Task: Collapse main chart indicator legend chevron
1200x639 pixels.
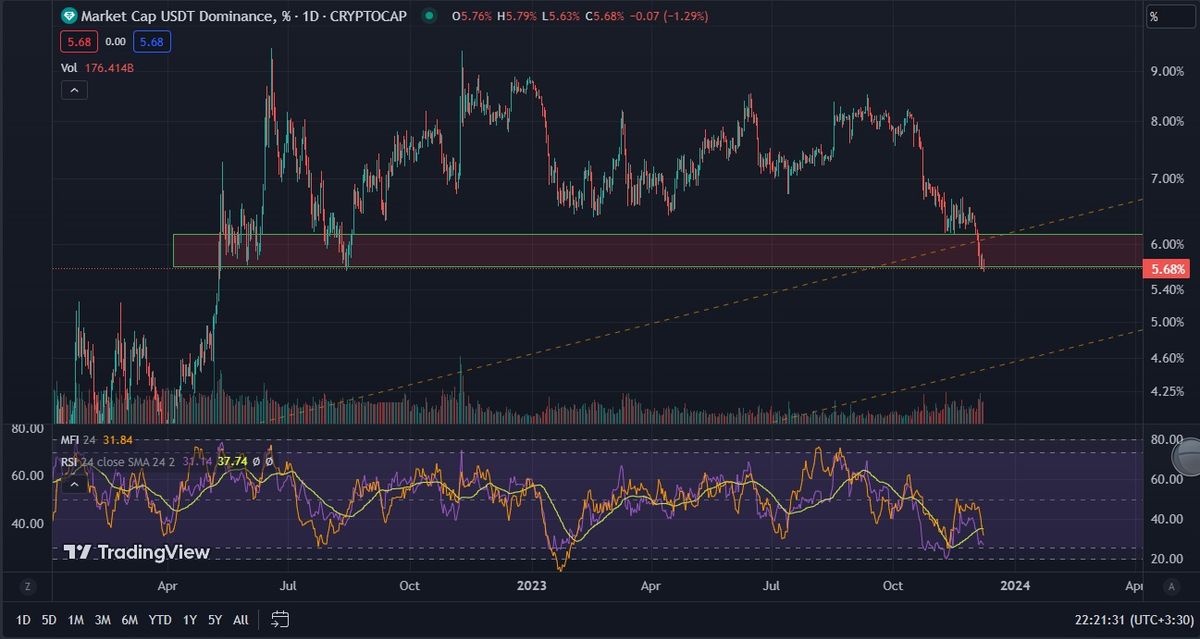Action: tap(74, 90)
